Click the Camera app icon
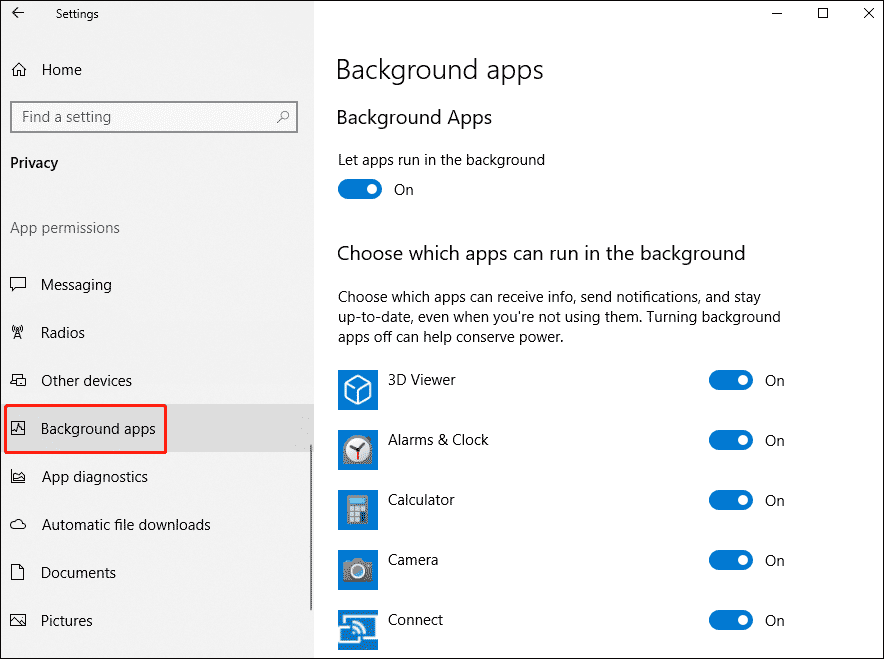 click(358, 570)
